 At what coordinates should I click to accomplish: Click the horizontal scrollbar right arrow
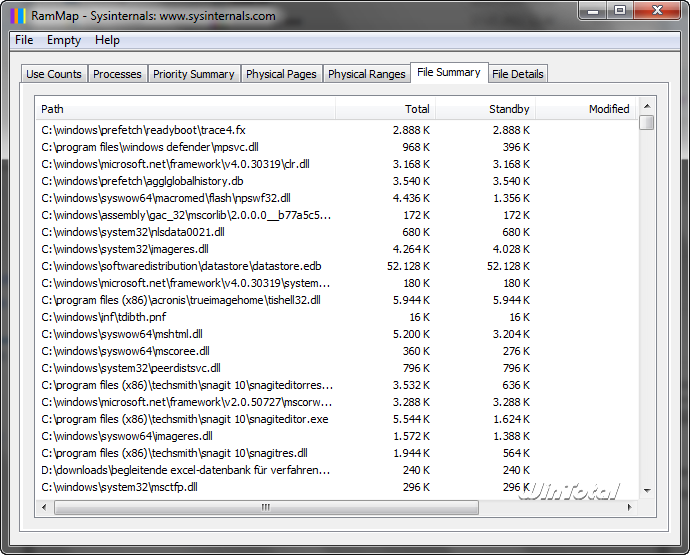[x=630, y=507]
